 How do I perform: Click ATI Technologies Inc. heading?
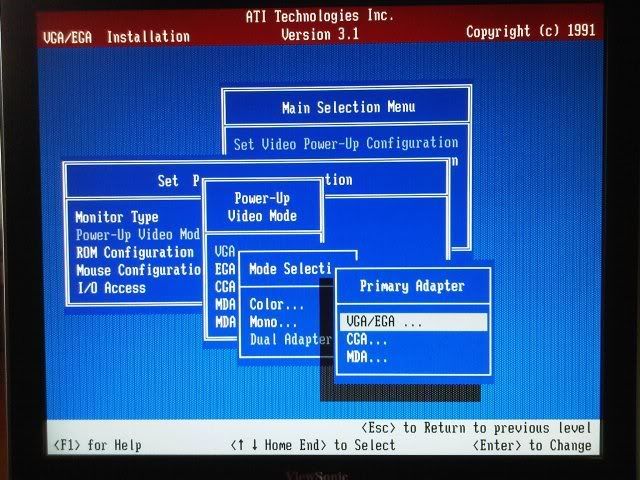(x=320, y=16)
